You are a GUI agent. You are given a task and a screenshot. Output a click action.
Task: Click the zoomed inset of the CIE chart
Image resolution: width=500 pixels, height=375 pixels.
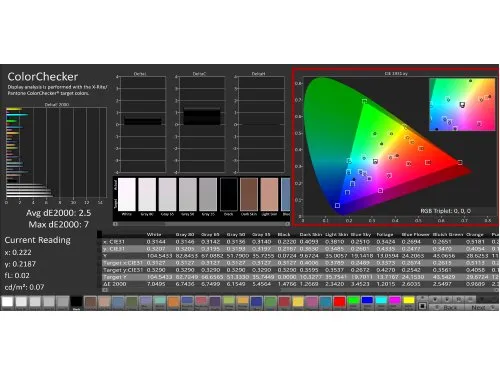click(x=462, y=104)
